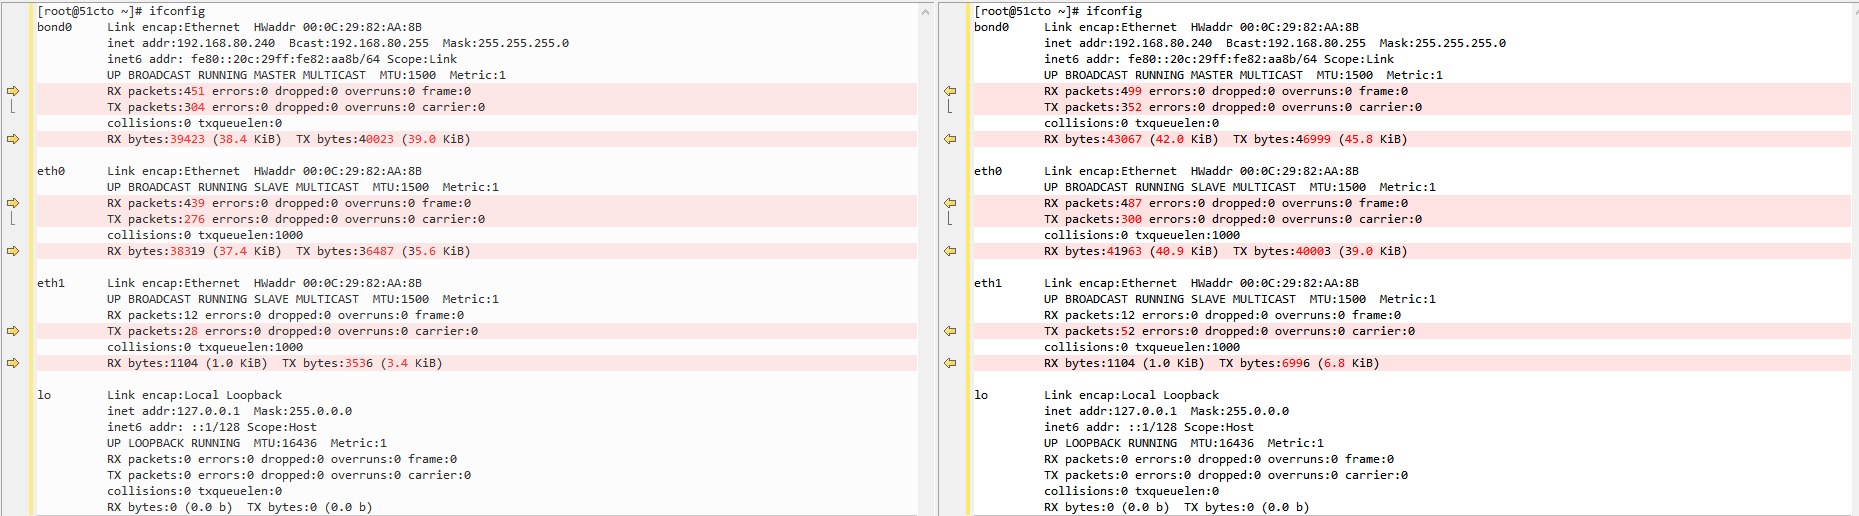Screen dimensions: 1859x516
Task: Click copy-left arrow beside right pane RX packets:499
Action: coord(950,91)
